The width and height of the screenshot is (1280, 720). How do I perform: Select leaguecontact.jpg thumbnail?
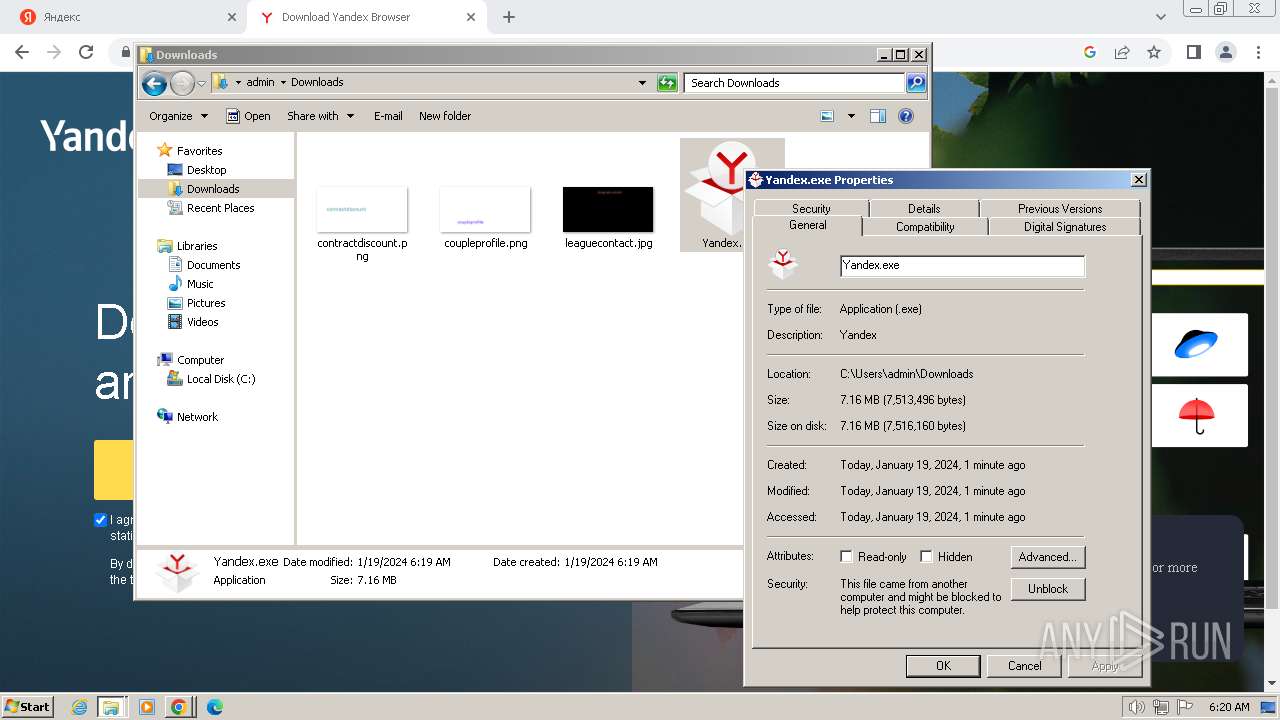pos(608,210)
